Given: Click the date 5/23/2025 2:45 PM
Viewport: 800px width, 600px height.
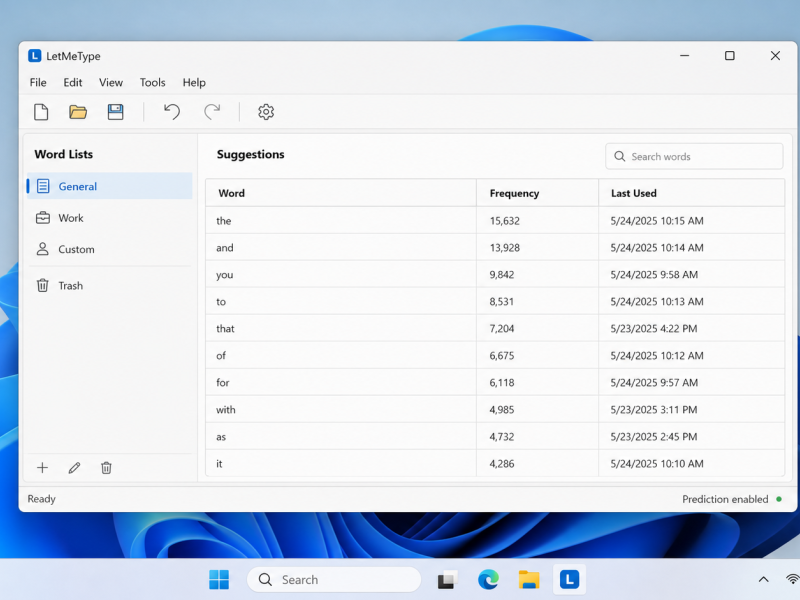Looking at the screenshot, I should click(654, 437).
